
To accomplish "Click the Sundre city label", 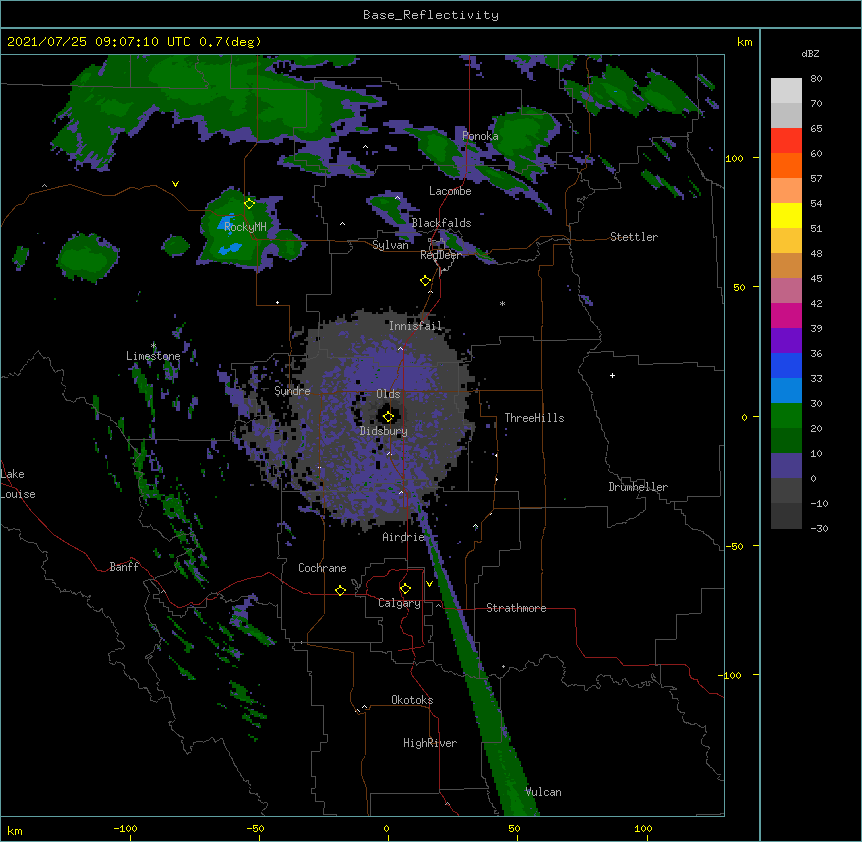I will point(292,391).
